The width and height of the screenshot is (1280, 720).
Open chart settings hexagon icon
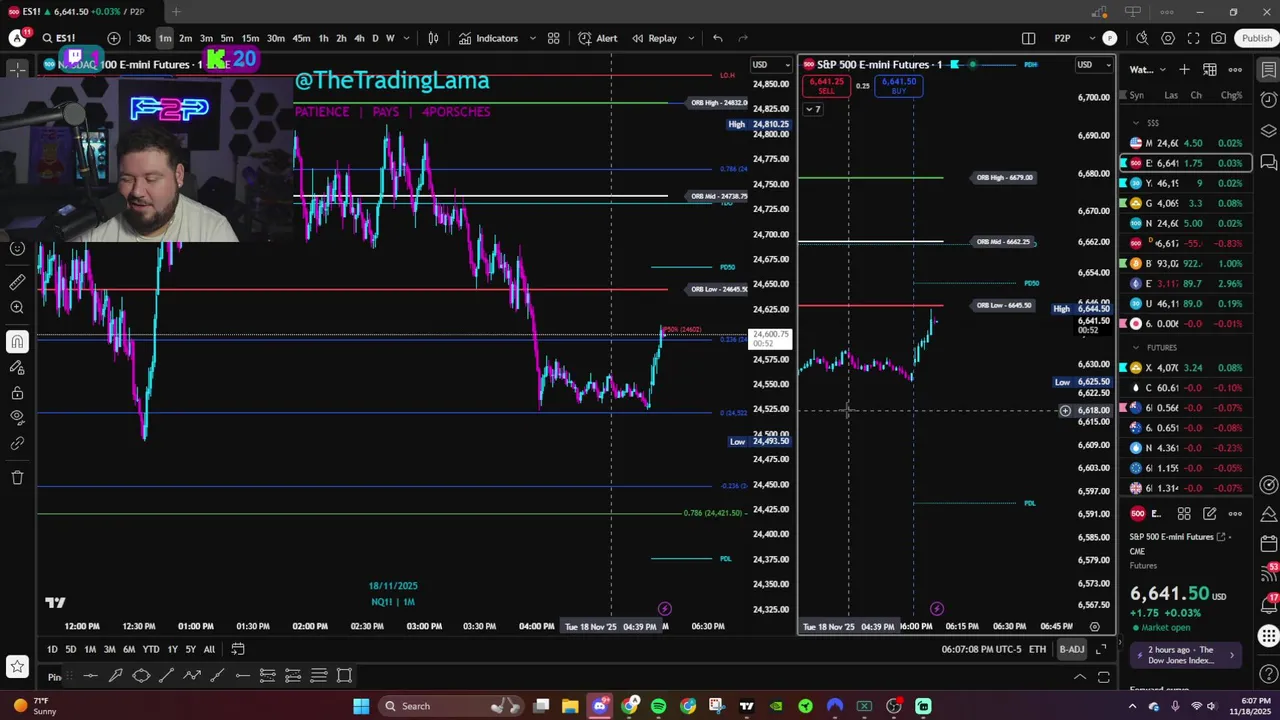click(1168, 38)
